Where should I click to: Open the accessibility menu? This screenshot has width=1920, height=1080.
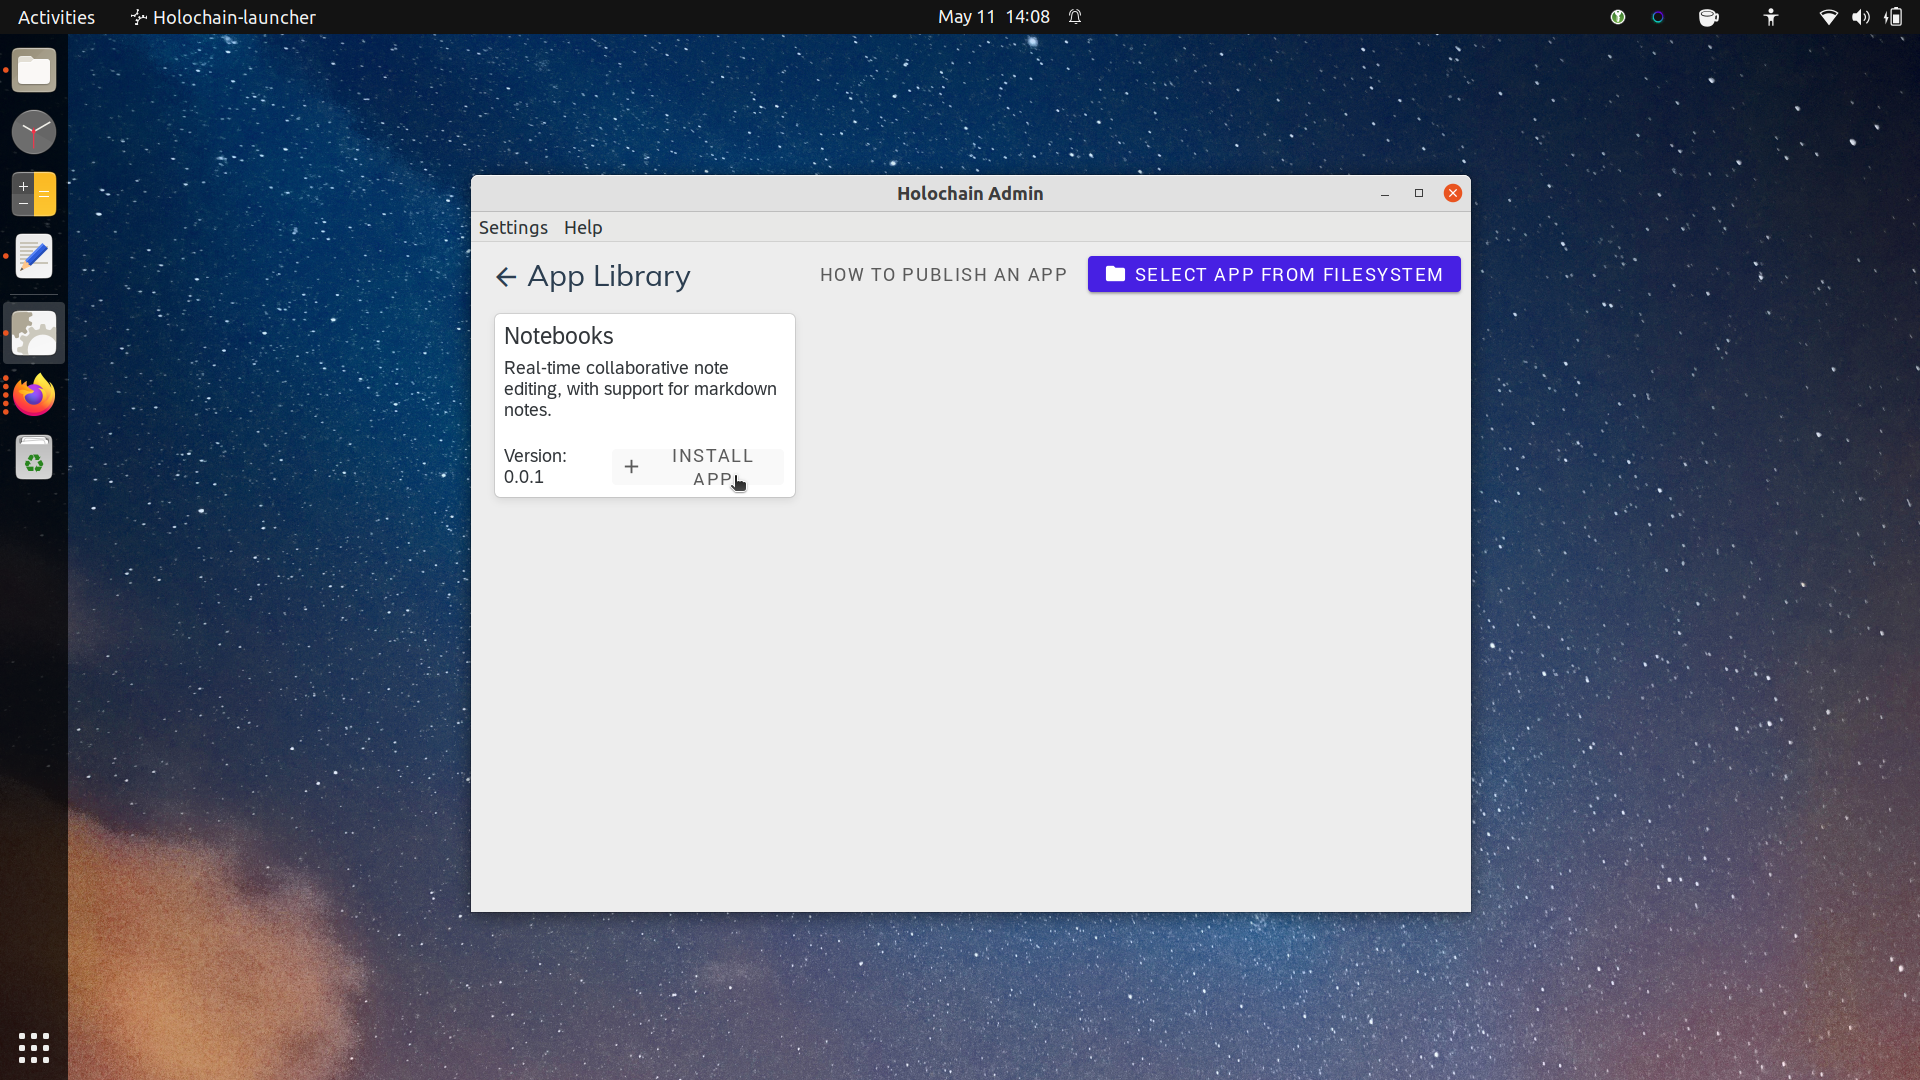[x=1771, y=17]
